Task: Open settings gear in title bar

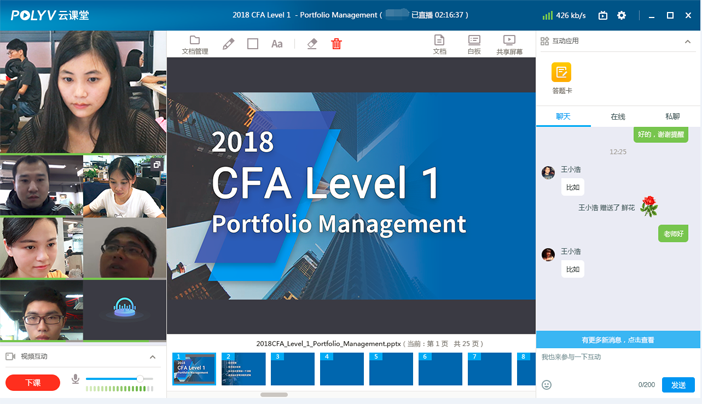Action: [x=621, y=15]
